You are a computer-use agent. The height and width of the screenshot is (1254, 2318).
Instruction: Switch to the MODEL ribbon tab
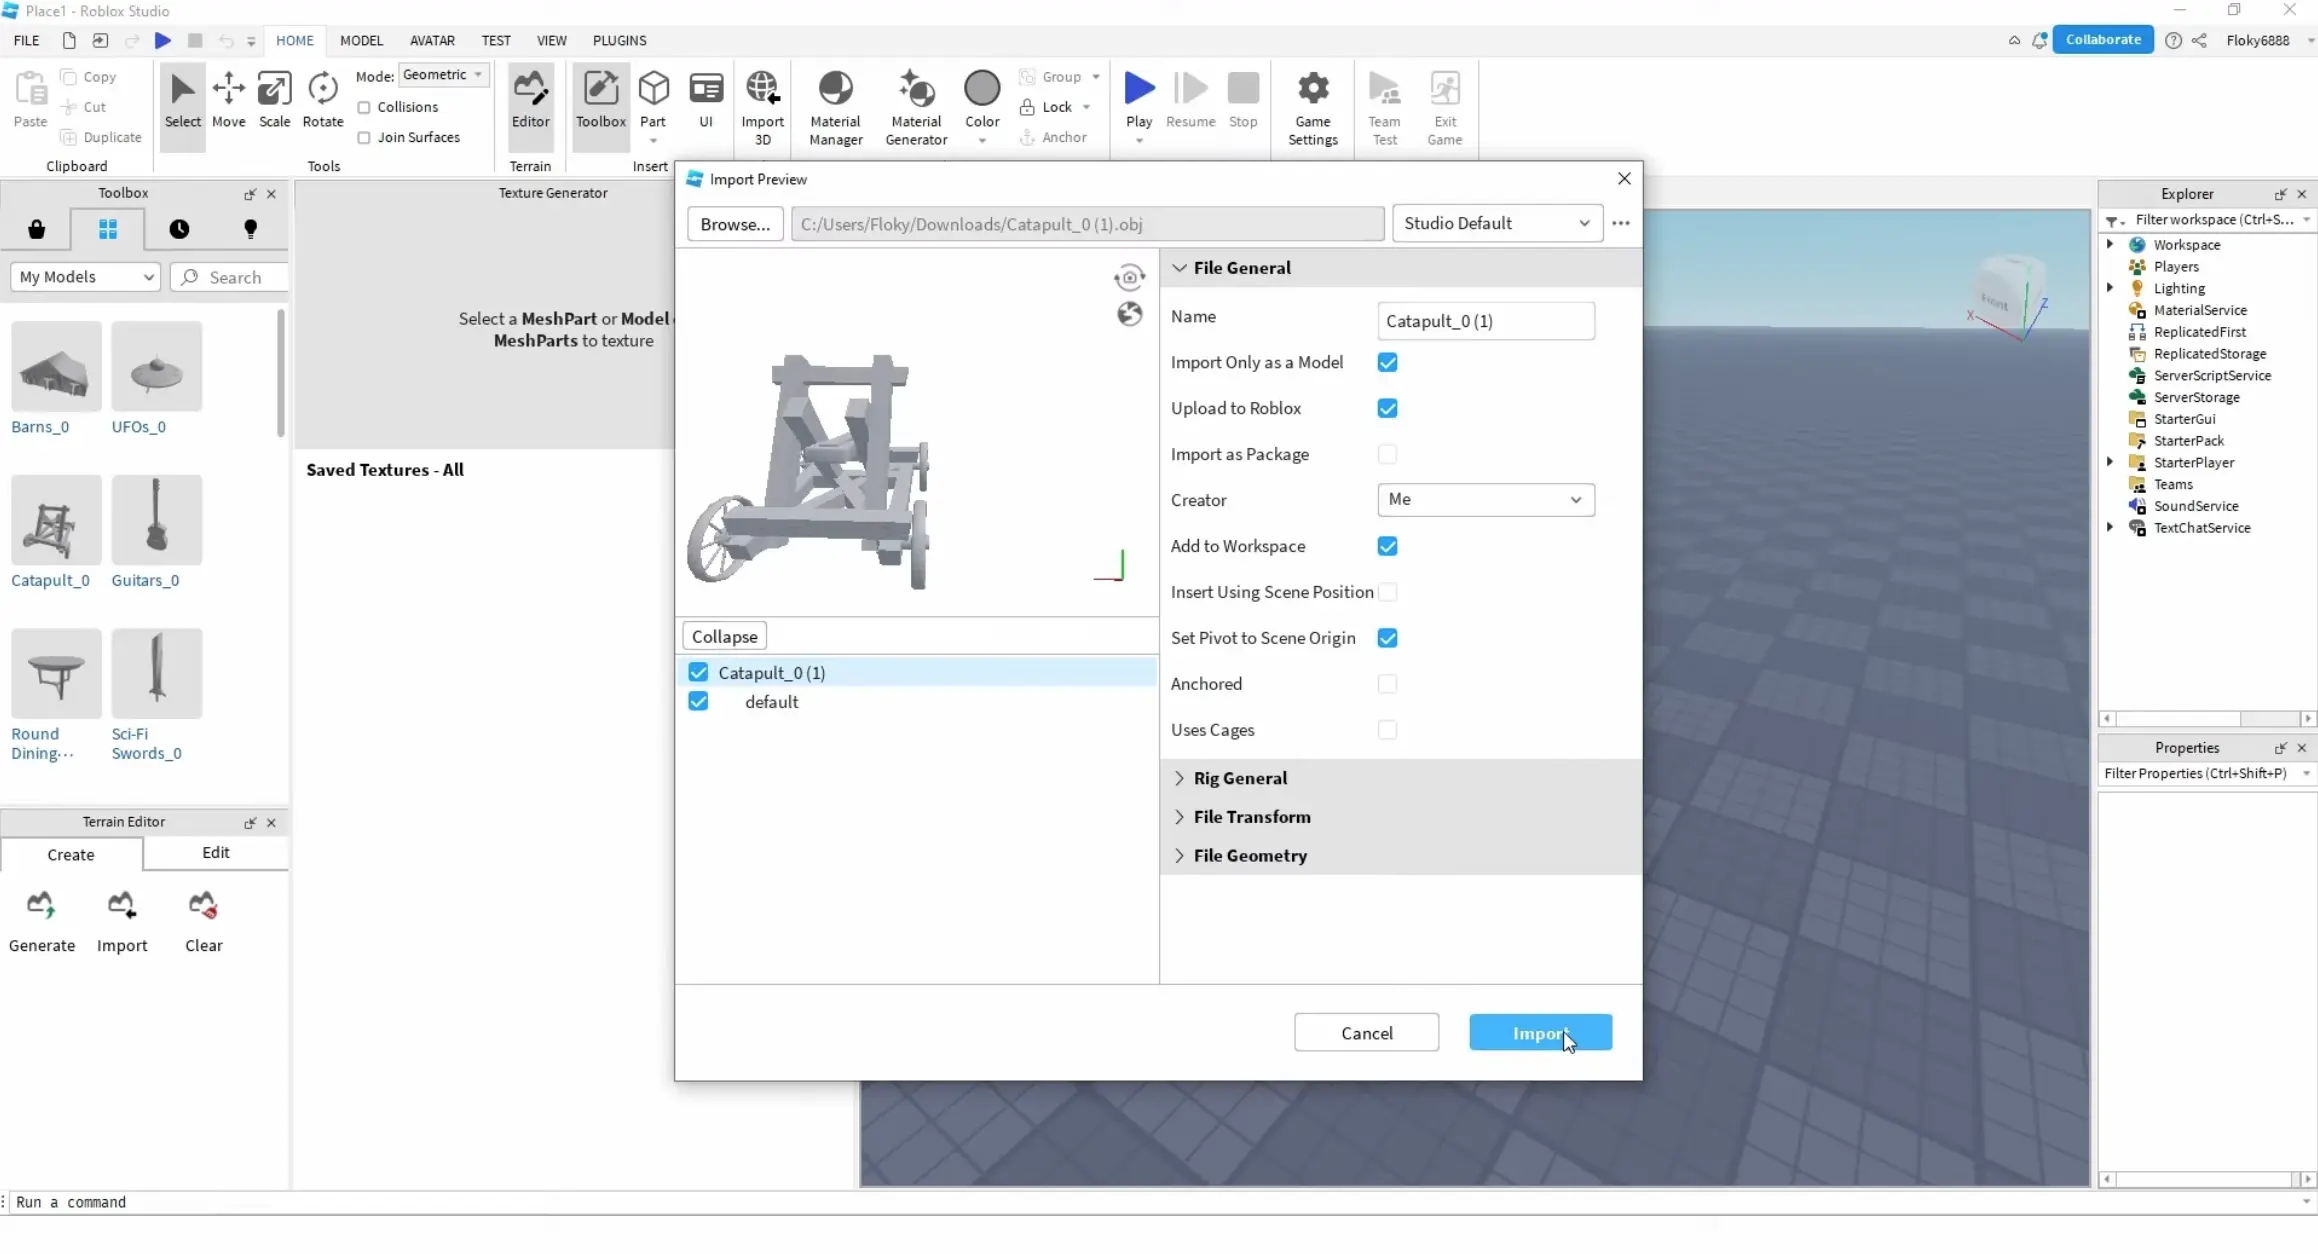pos(361,40)
